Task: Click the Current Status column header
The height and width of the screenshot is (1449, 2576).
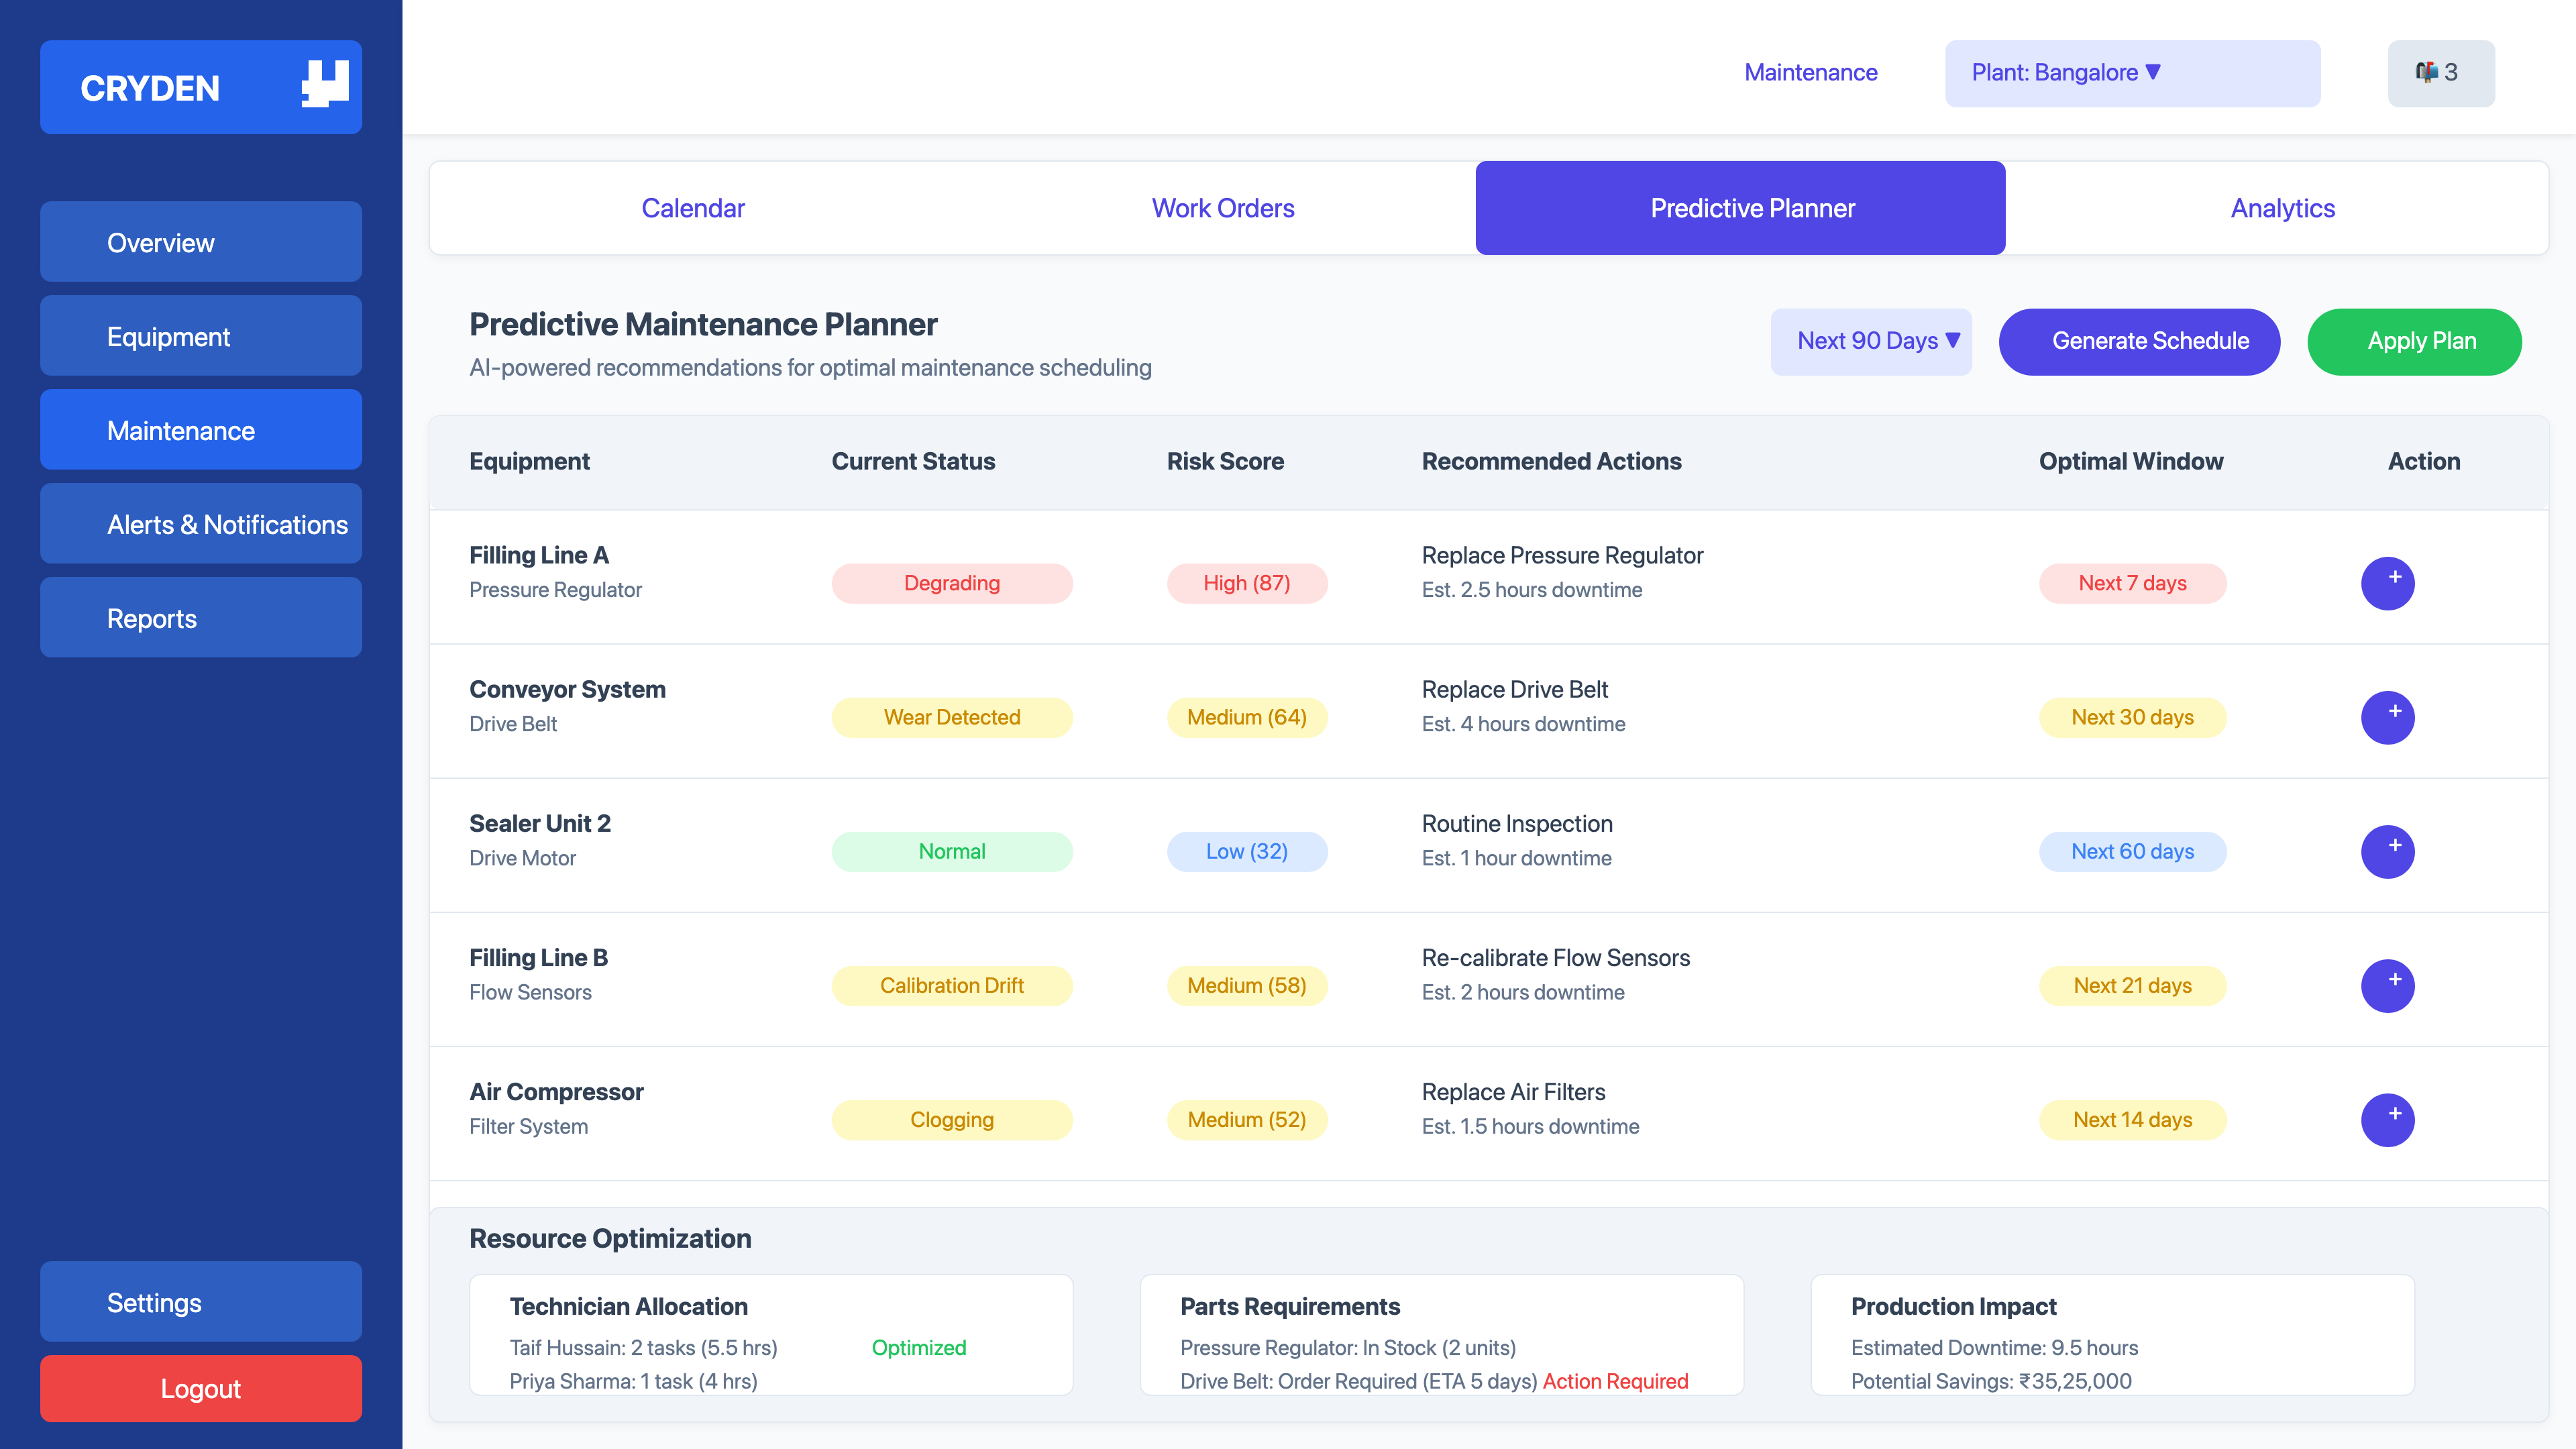Action: tap(913, 461)
